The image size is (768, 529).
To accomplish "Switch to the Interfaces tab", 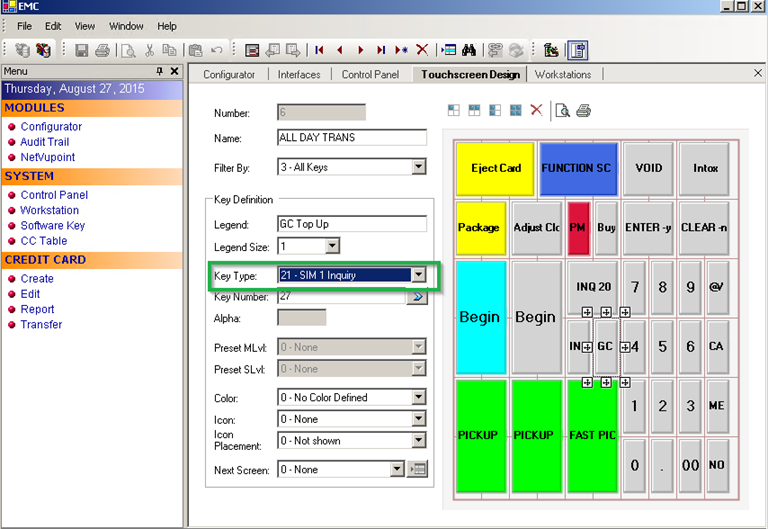I will point(299,74).
